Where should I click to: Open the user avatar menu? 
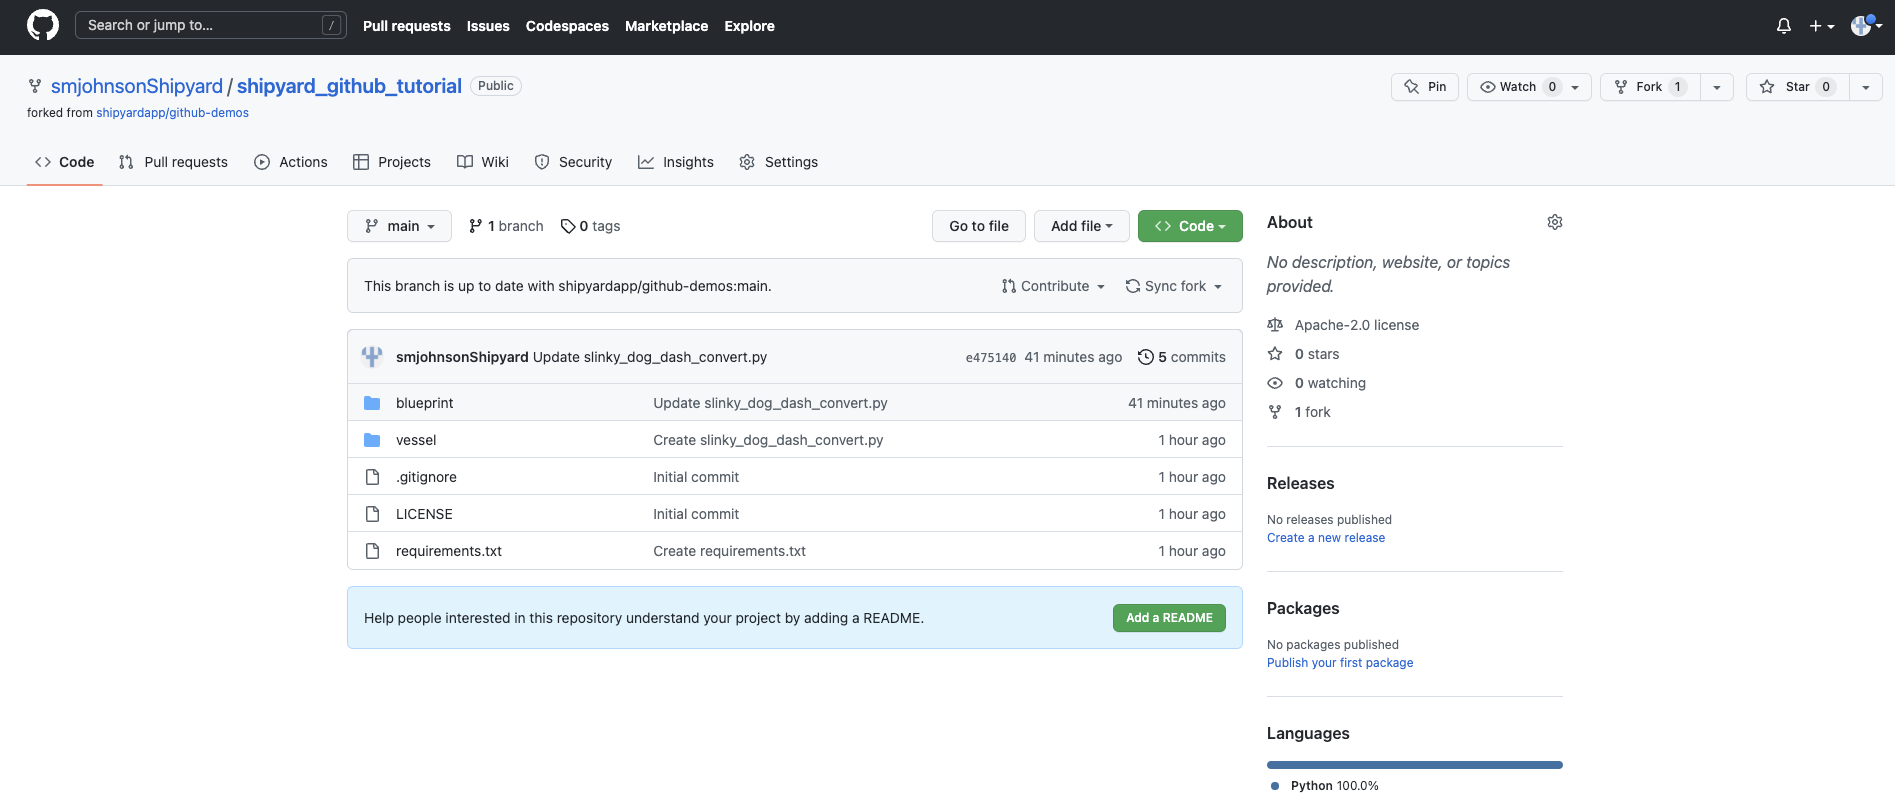pyautogui.click(x=1866, y=26)
